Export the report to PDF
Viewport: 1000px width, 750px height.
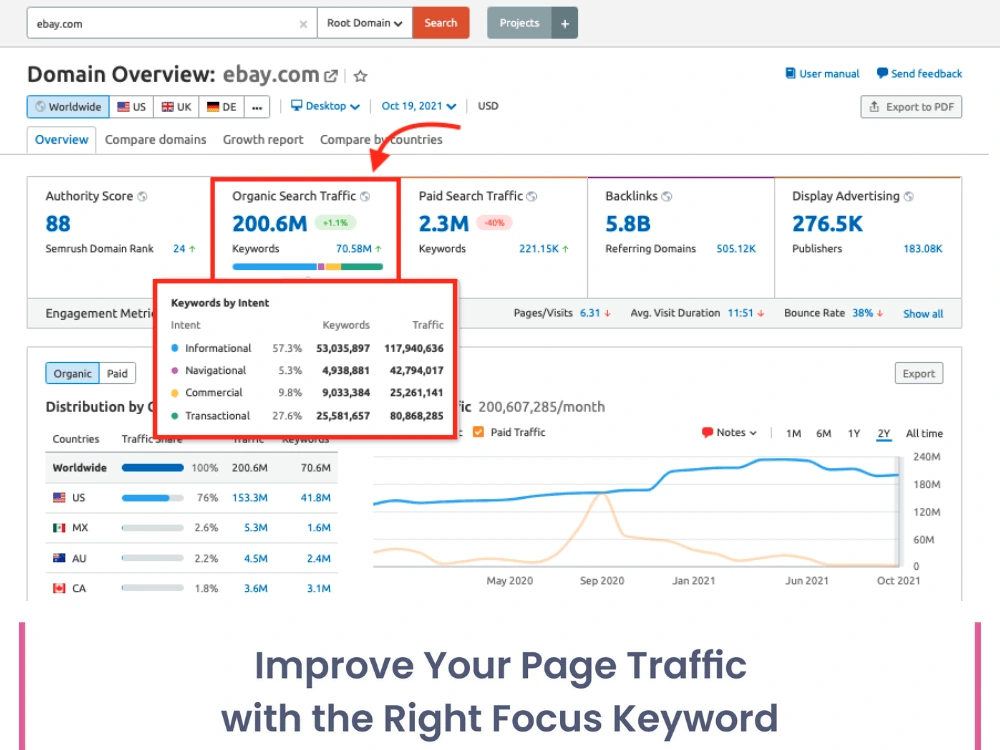pyautogui.click(x=911, y=107)
